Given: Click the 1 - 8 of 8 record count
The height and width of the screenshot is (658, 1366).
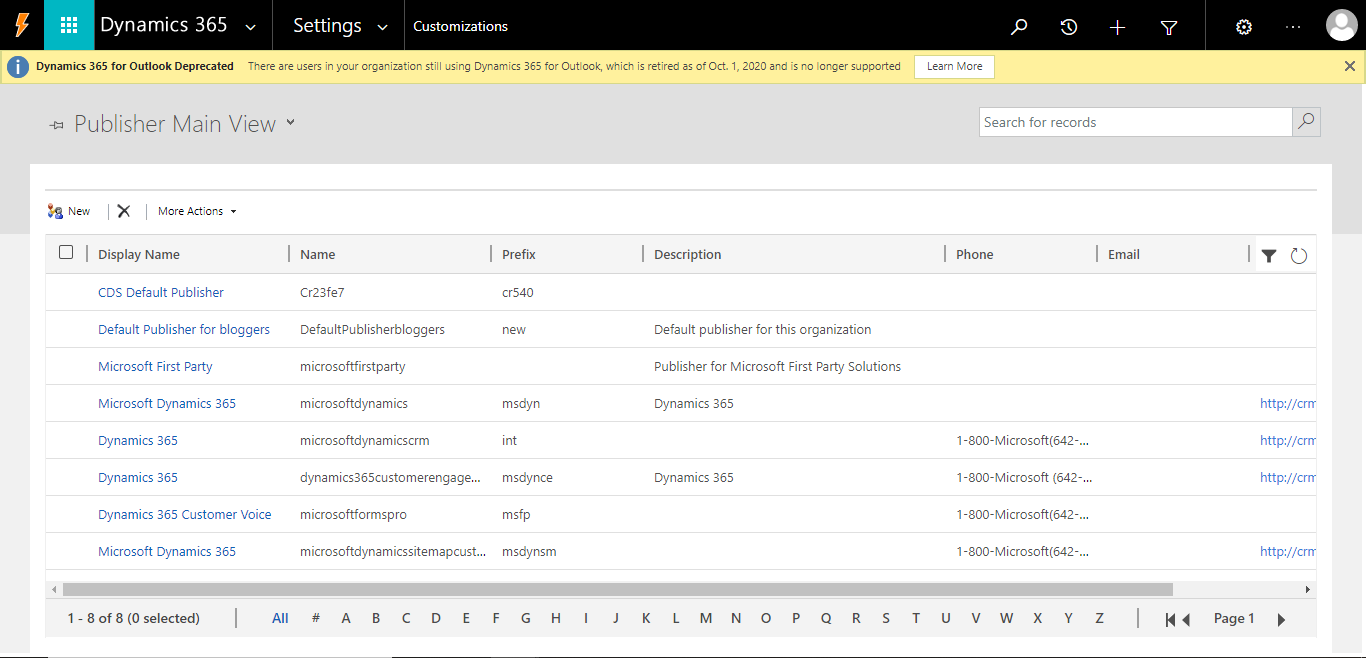Looking at the screenshot, I should pos(134,618).
